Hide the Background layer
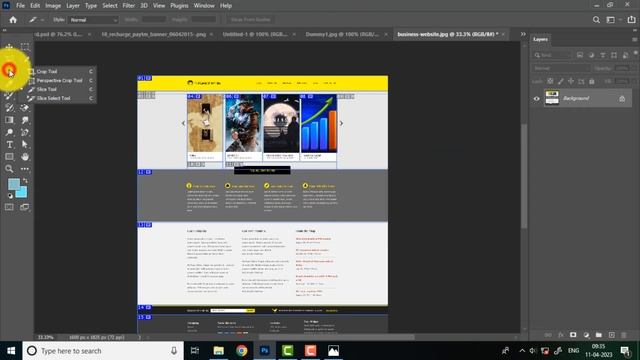This screenshot has height=360, width=640. (x=537, y=98)
